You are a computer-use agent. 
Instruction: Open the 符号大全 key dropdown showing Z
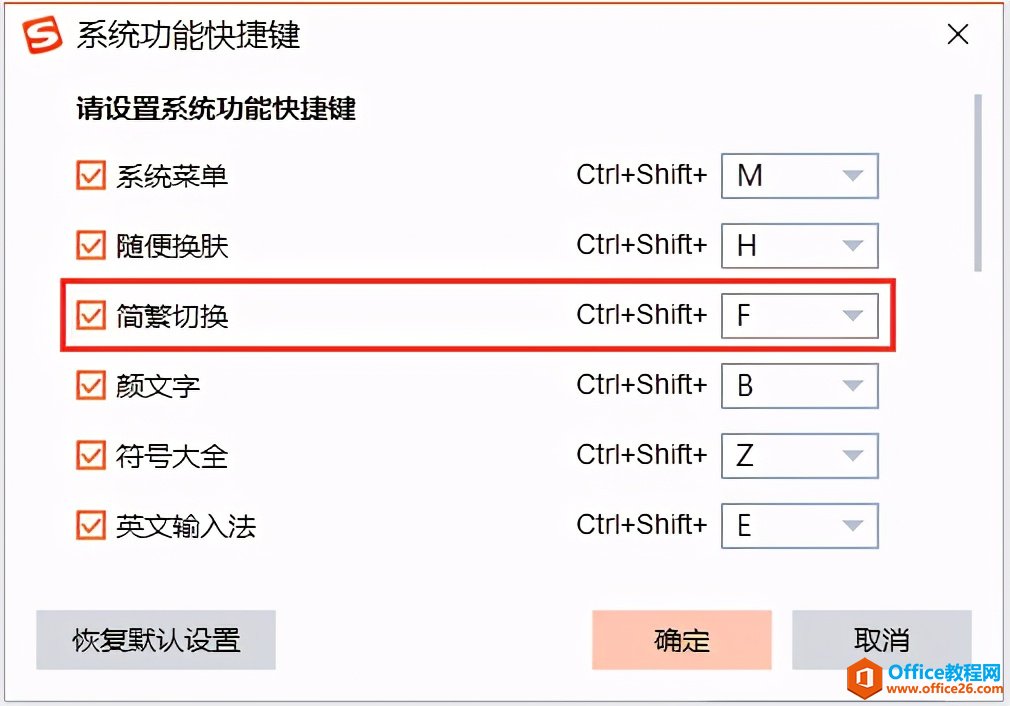click(x=799, y=455)
